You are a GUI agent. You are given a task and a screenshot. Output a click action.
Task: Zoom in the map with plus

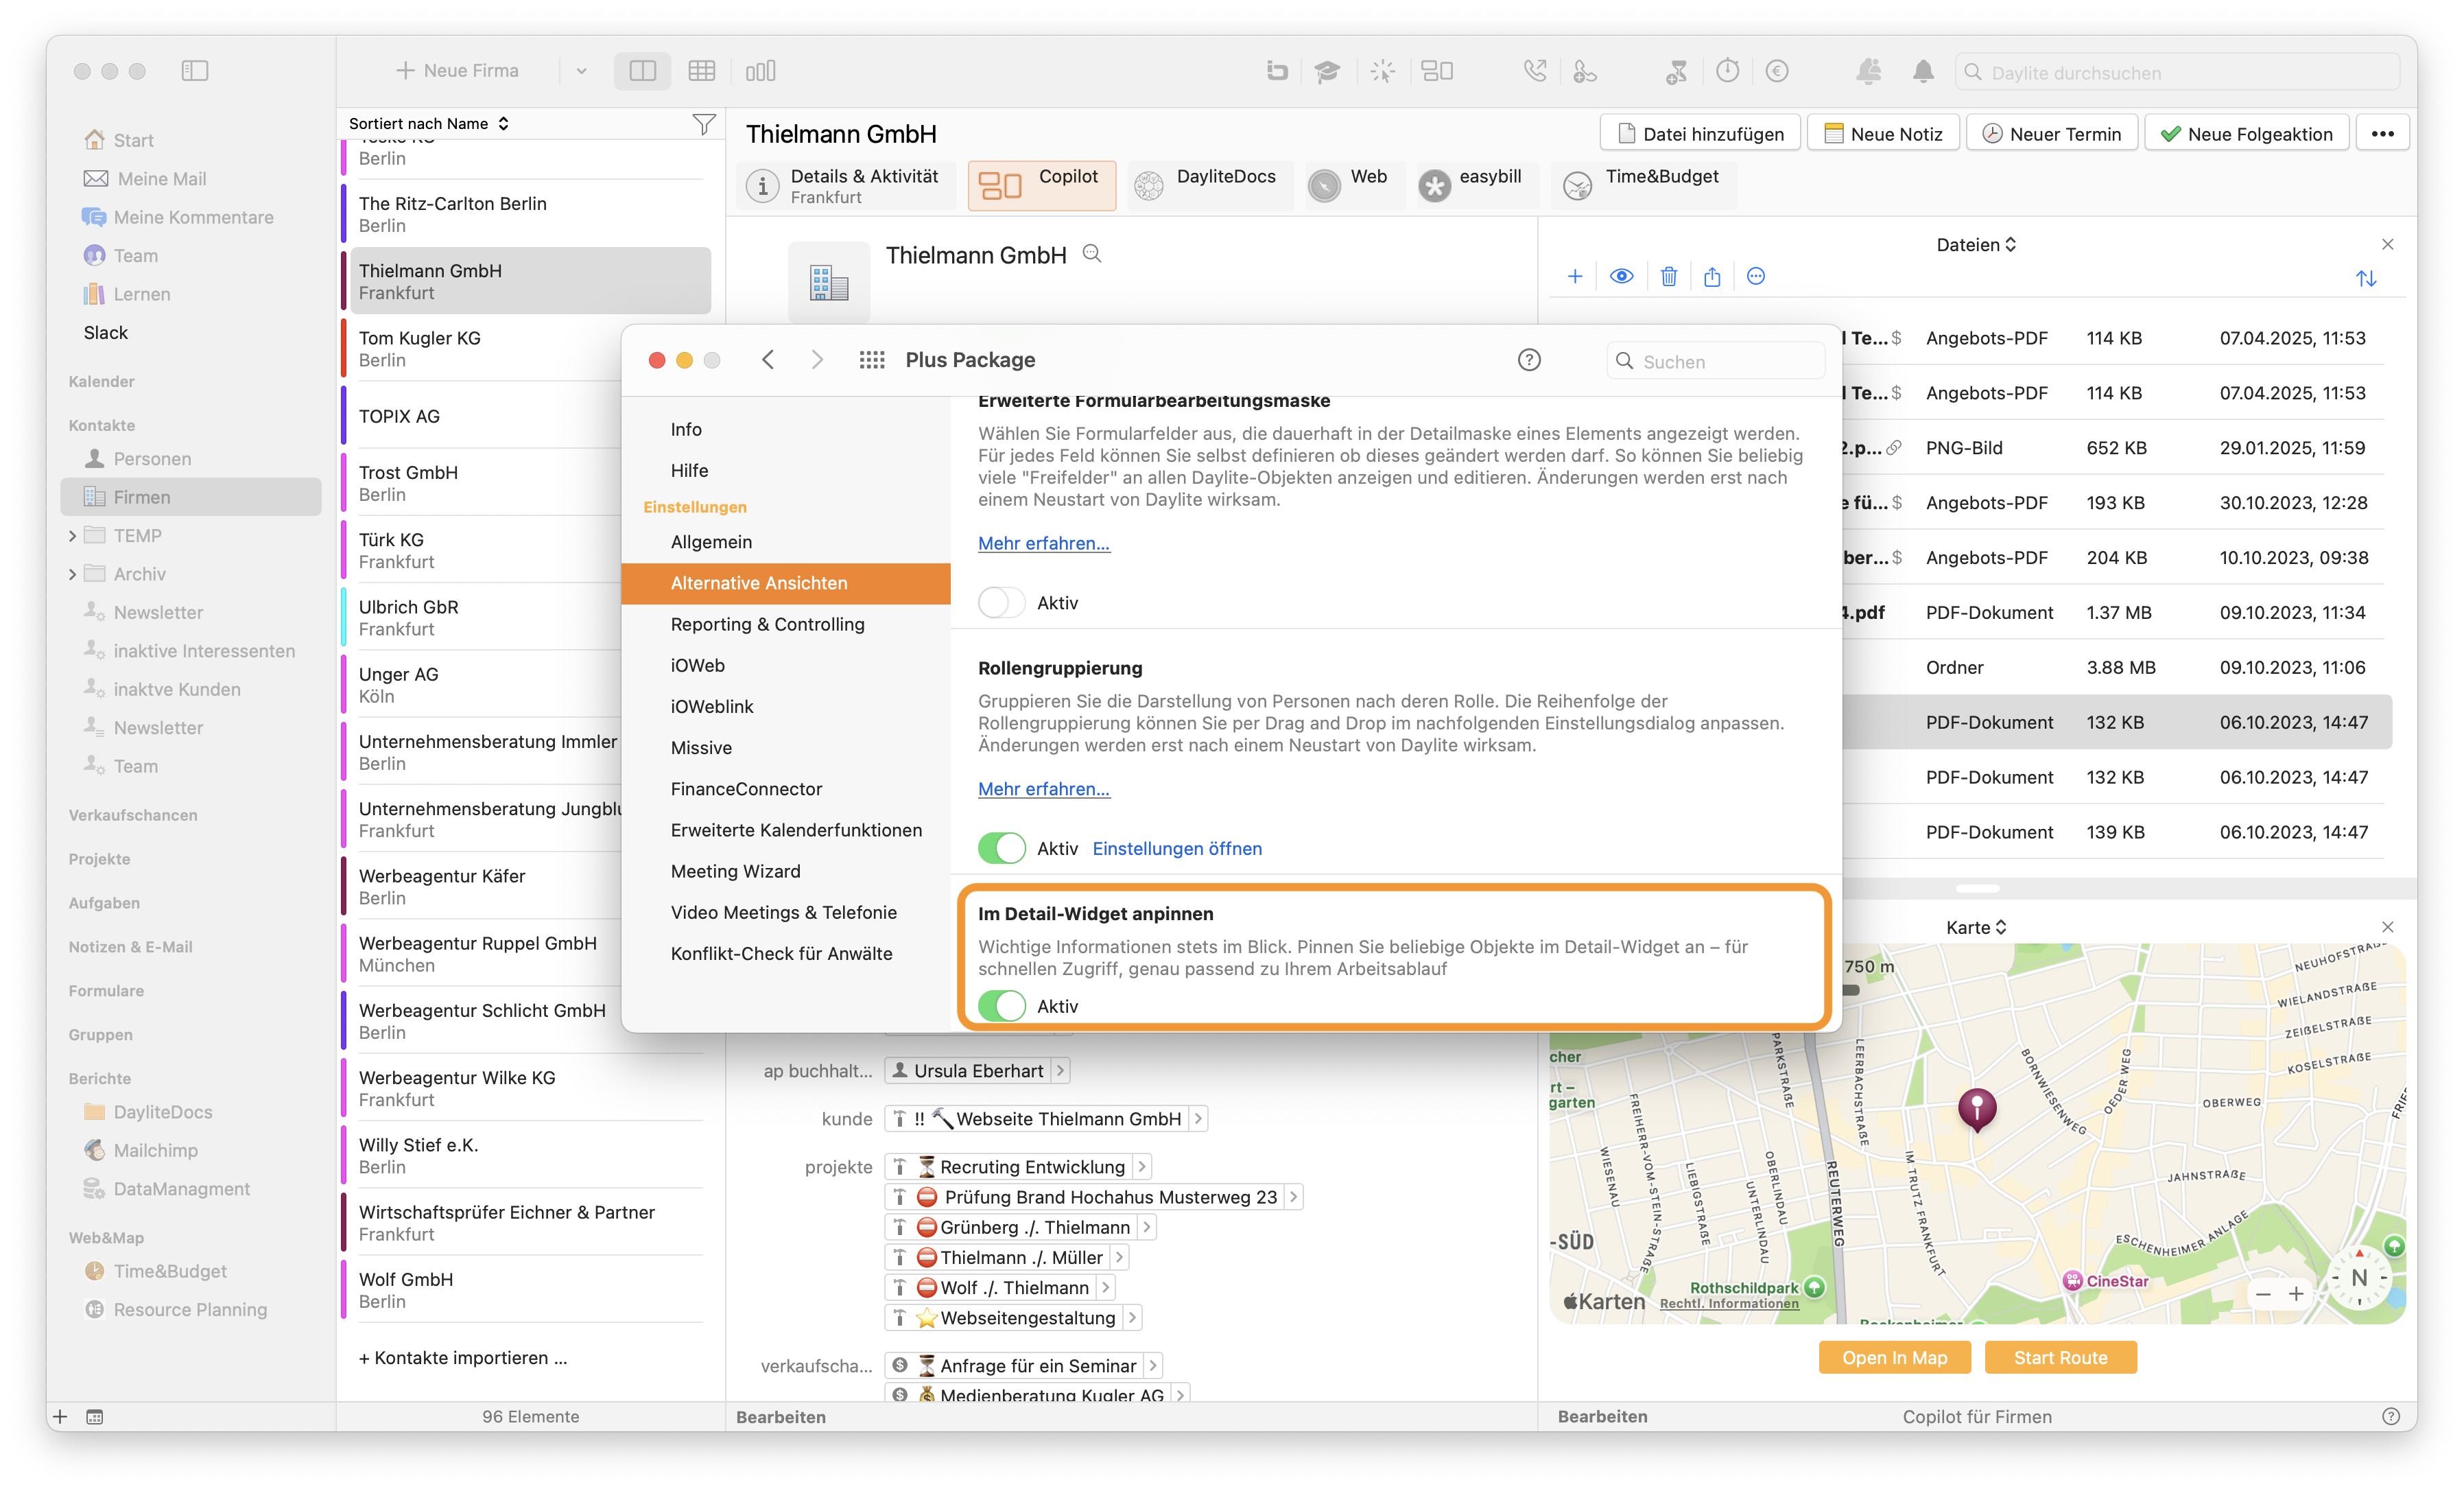tap(2297, 1294)
